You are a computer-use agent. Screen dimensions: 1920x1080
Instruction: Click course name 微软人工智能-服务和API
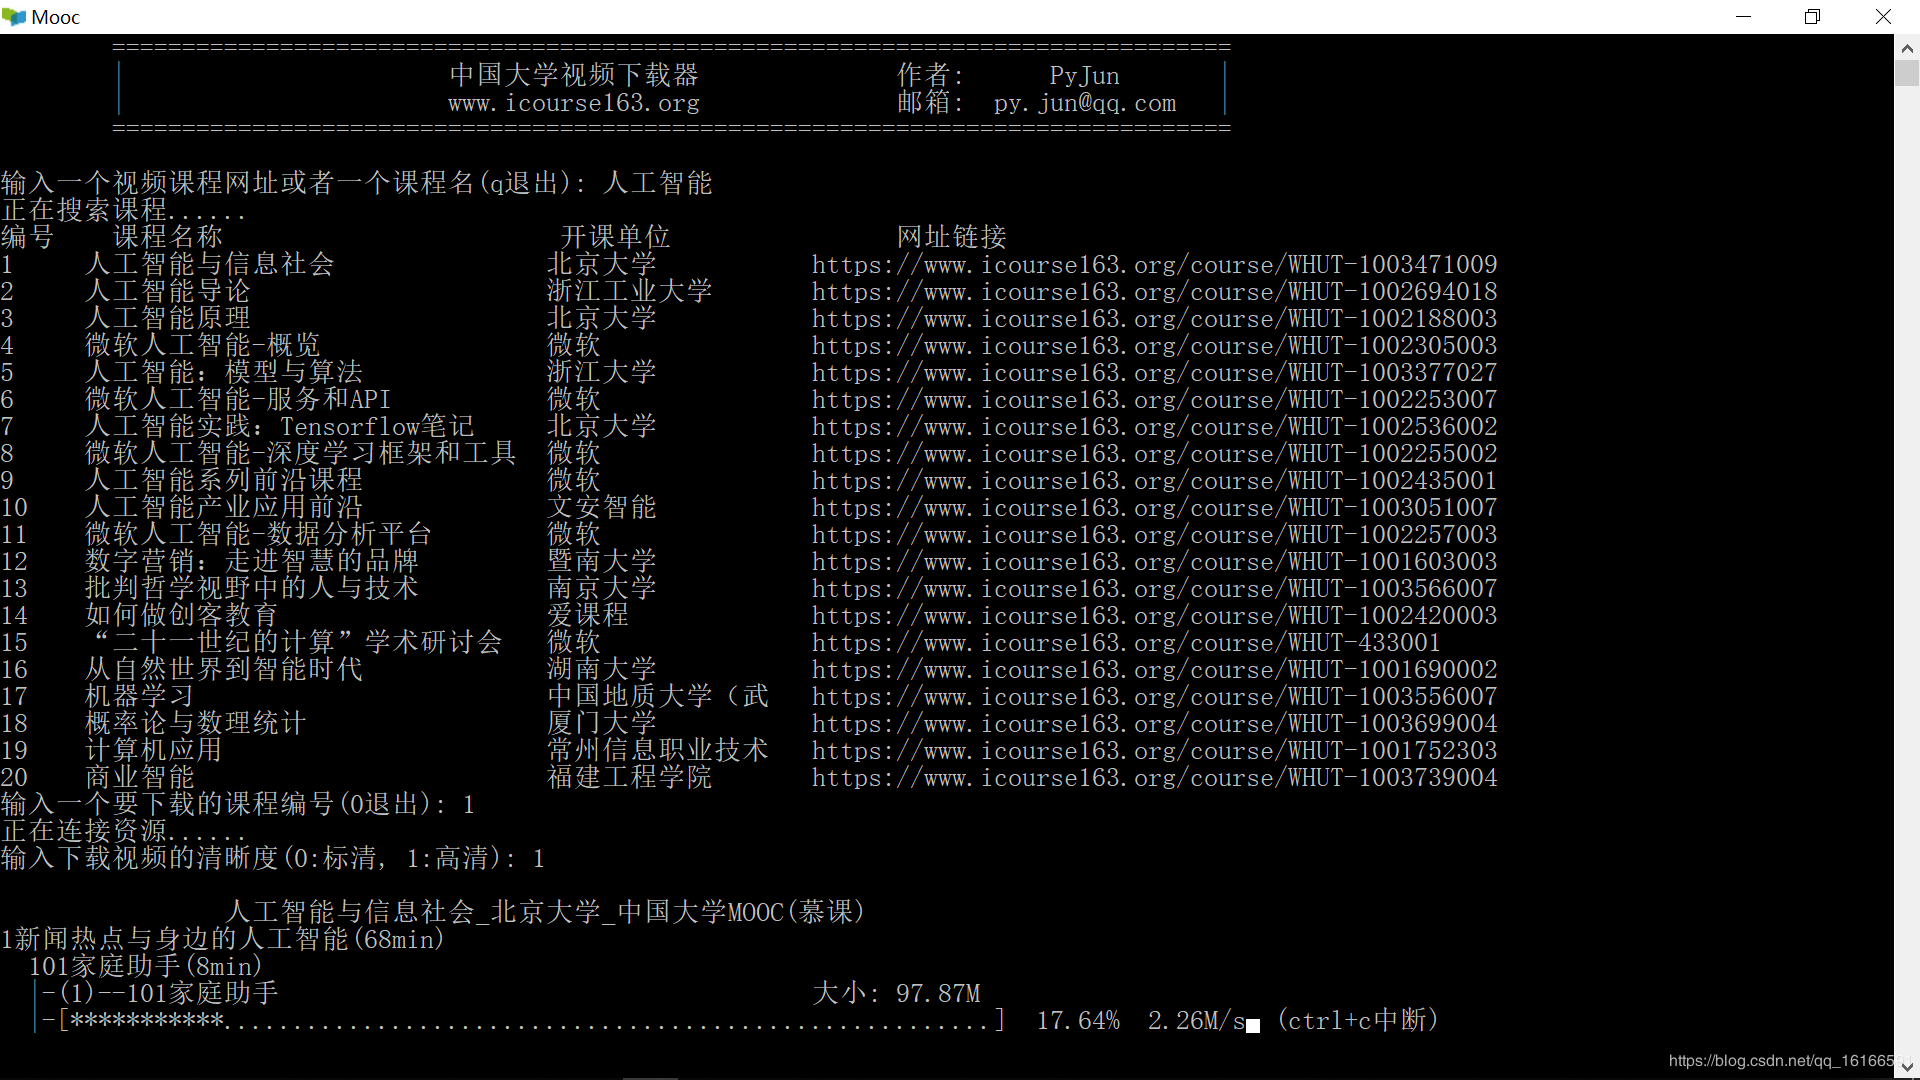point(238,399)
